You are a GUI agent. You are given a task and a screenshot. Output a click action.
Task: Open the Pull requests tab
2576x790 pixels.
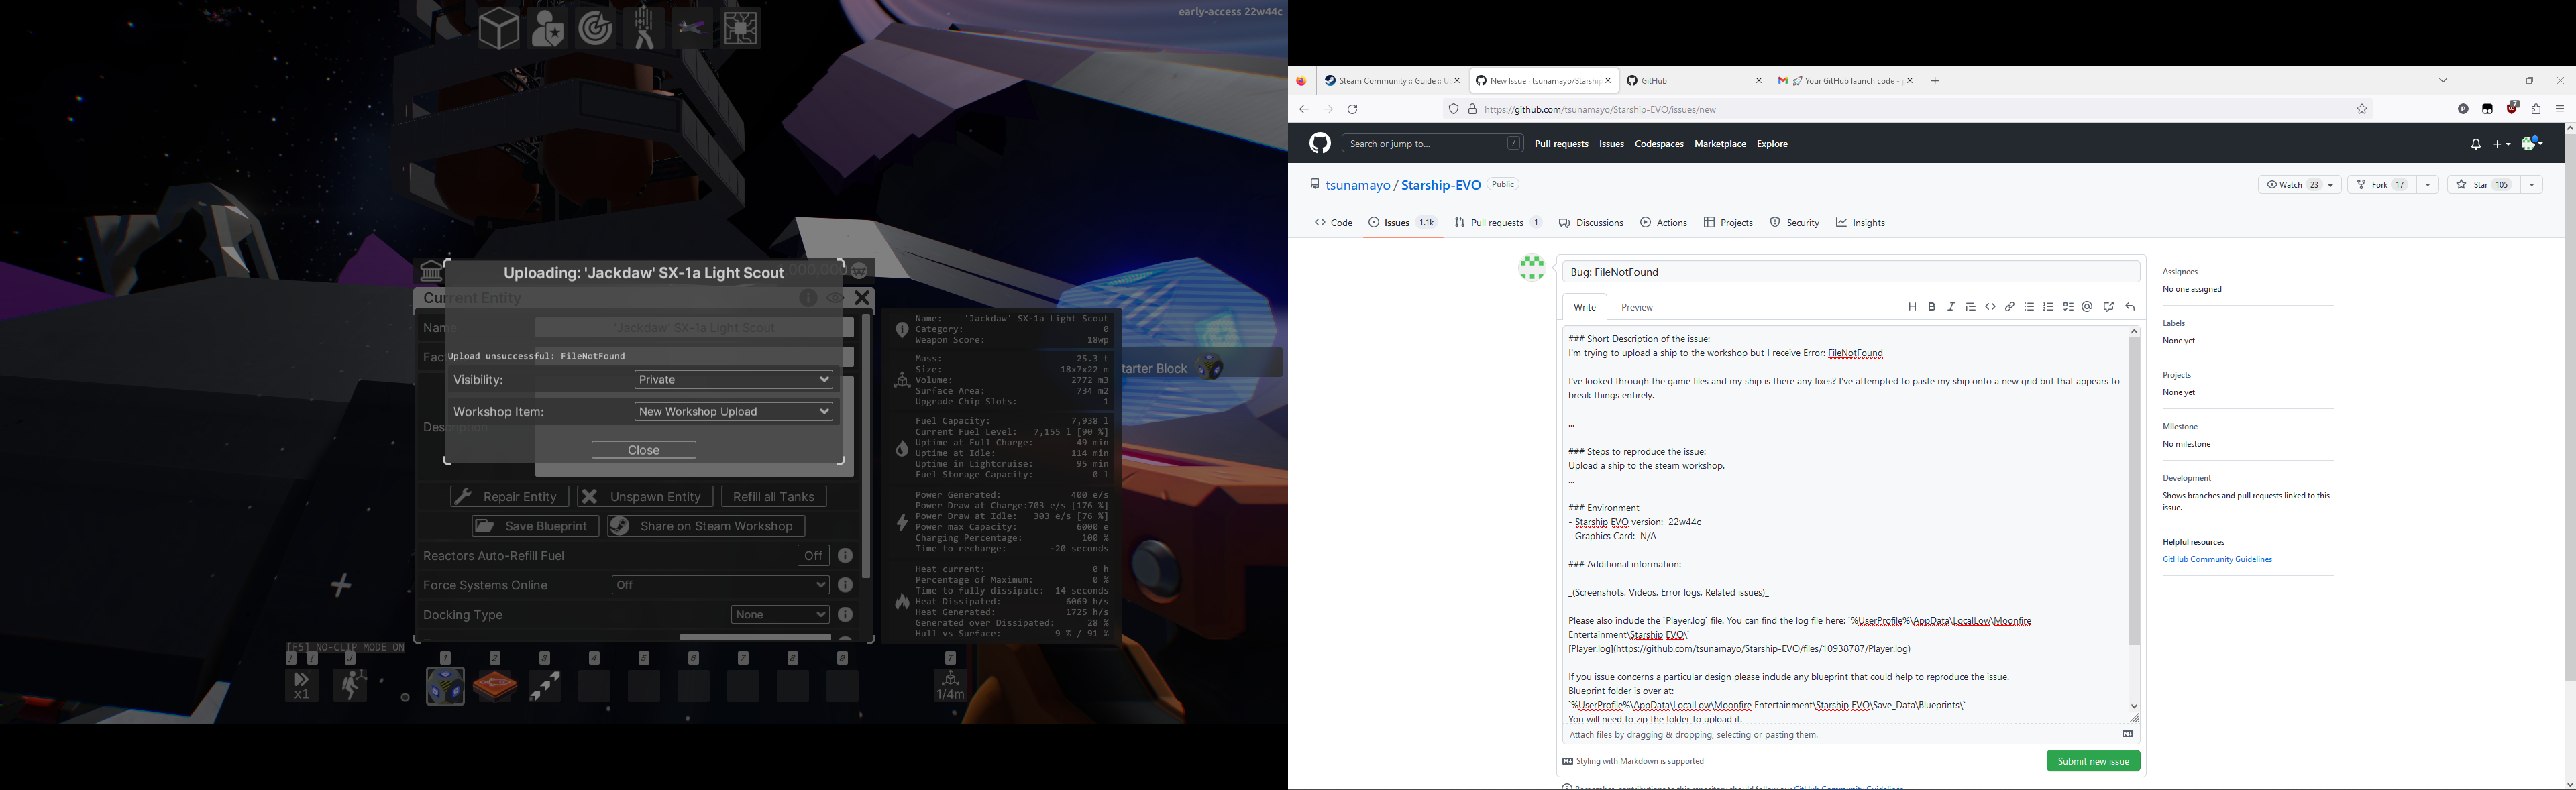1497,222
